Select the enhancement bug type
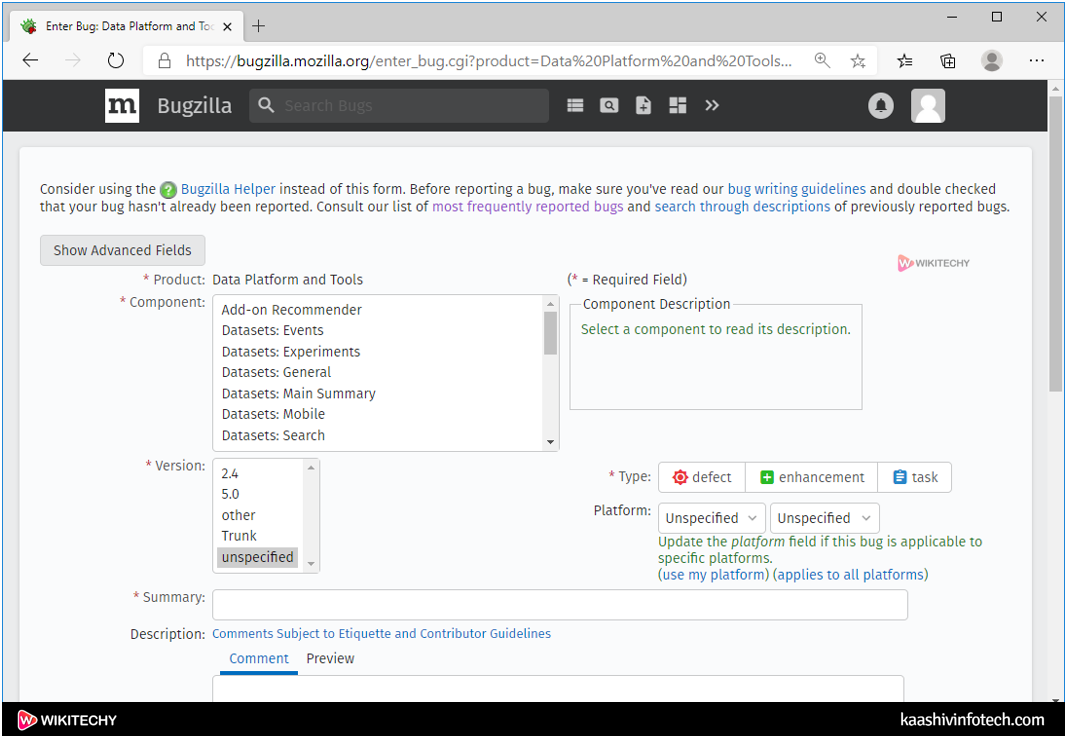Image resolution: width=1068 pixels, height=739 pixels. [x=811, y=478]
